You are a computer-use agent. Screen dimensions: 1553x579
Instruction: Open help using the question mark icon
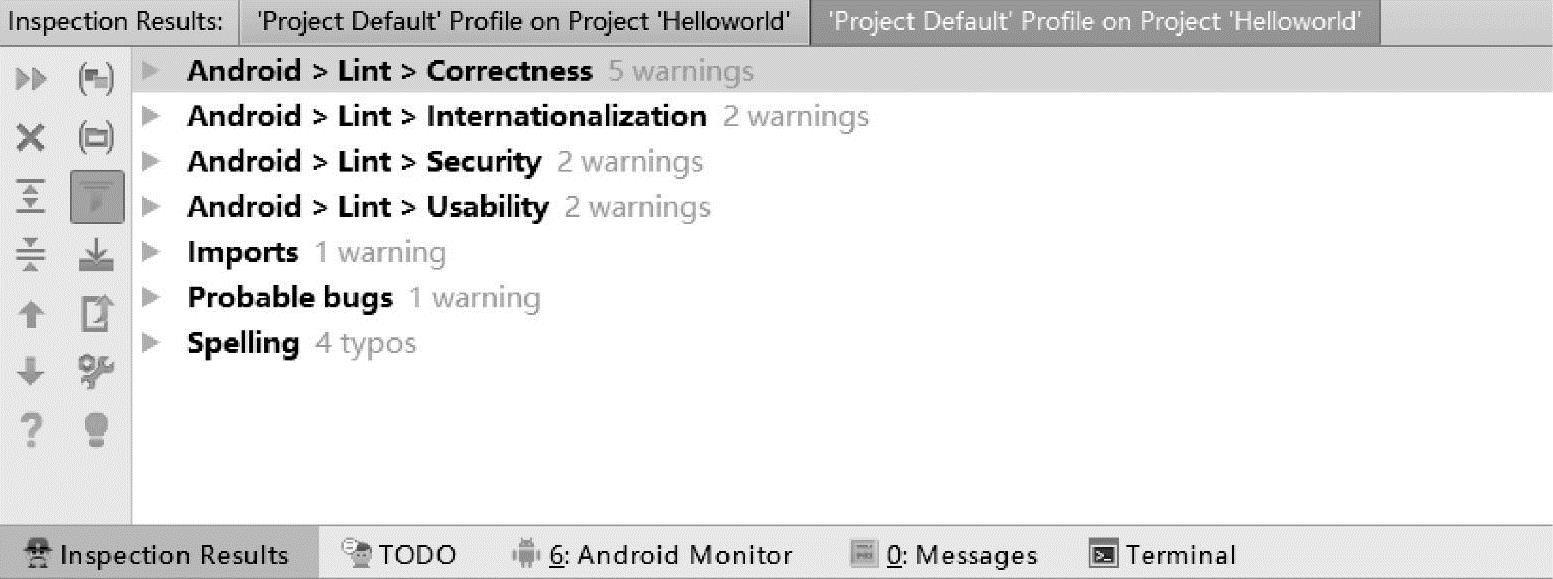(x=32, y=431)
